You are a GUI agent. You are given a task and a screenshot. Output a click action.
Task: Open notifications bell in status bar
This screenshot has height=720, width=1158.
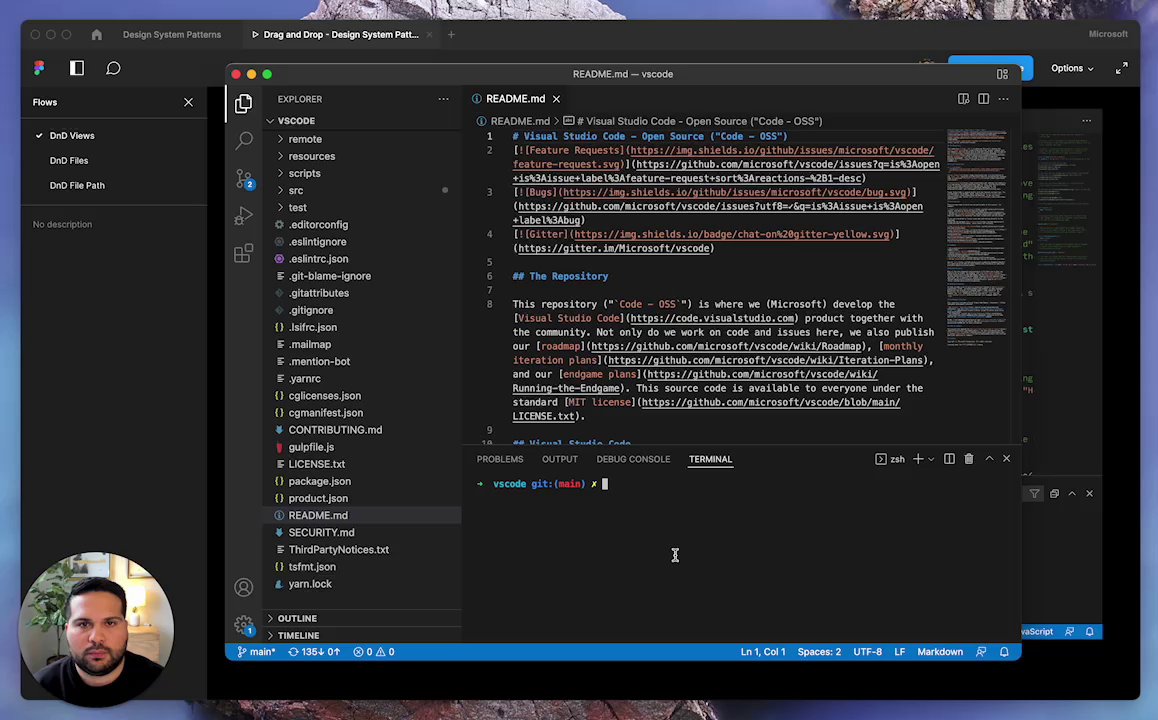pyautogui.click(x=1004, y=652)
